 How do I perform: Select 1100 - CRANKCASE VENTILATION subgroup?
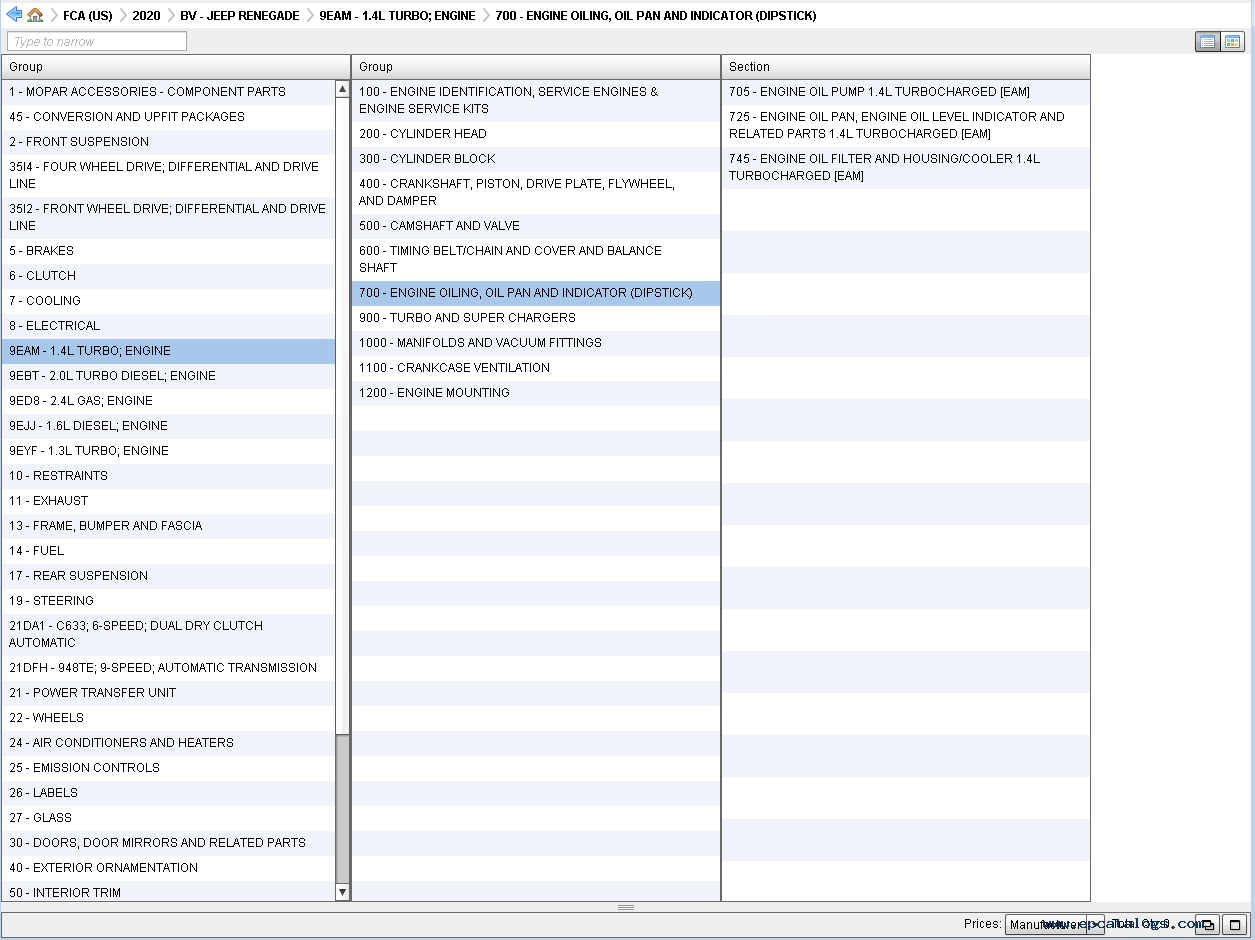[536, 368]
